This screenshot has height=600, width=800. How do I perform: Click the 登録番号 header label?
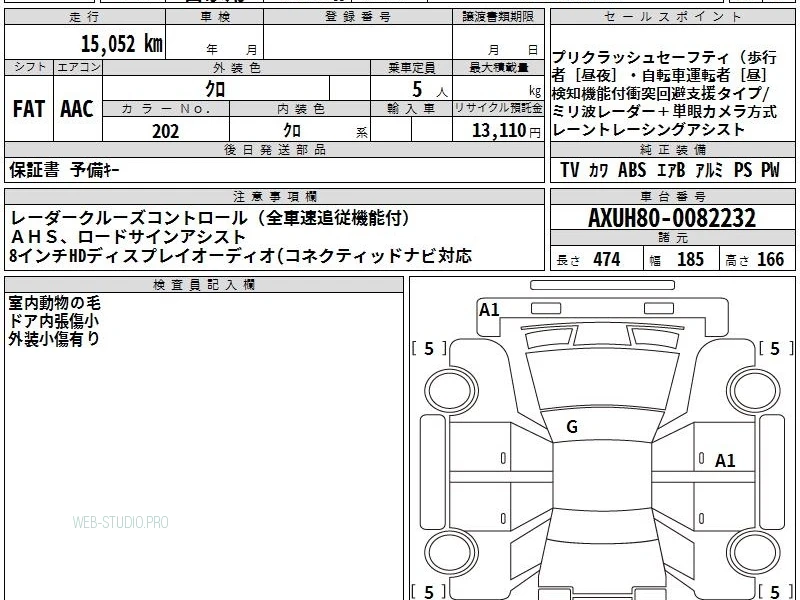click(358, 17)
